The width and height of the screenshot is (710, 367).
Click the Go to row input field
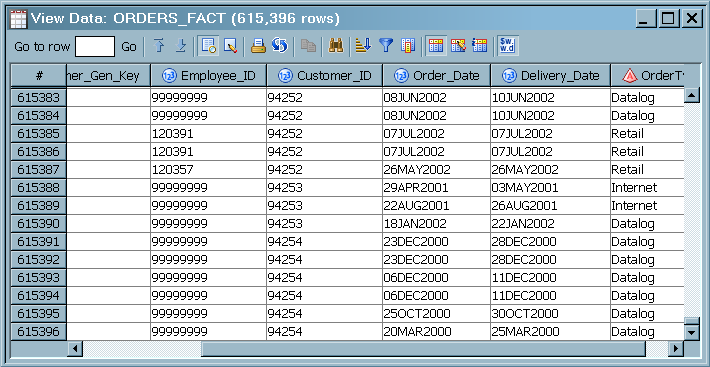click(95, 47)
